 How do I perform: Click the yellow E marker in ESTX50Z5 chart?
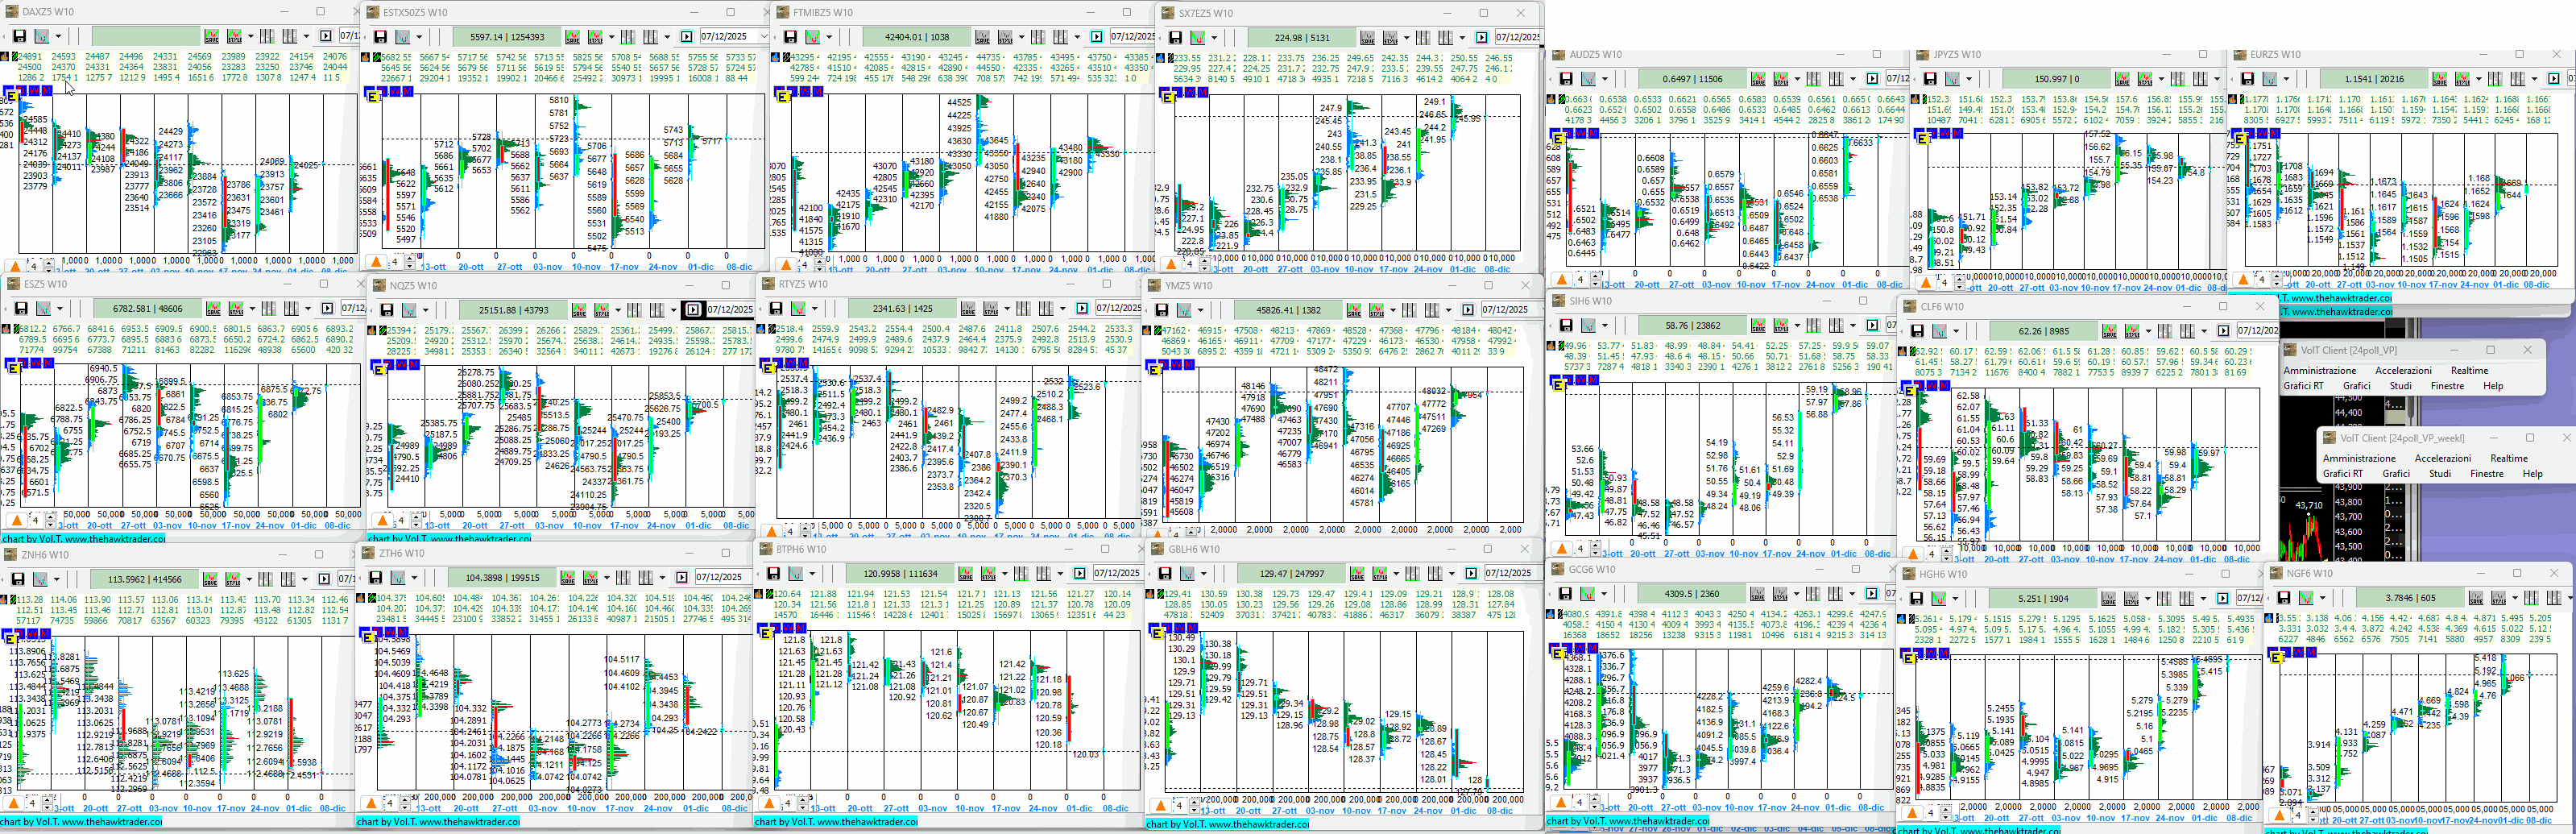pyautogui.click(x=373, y=96)
